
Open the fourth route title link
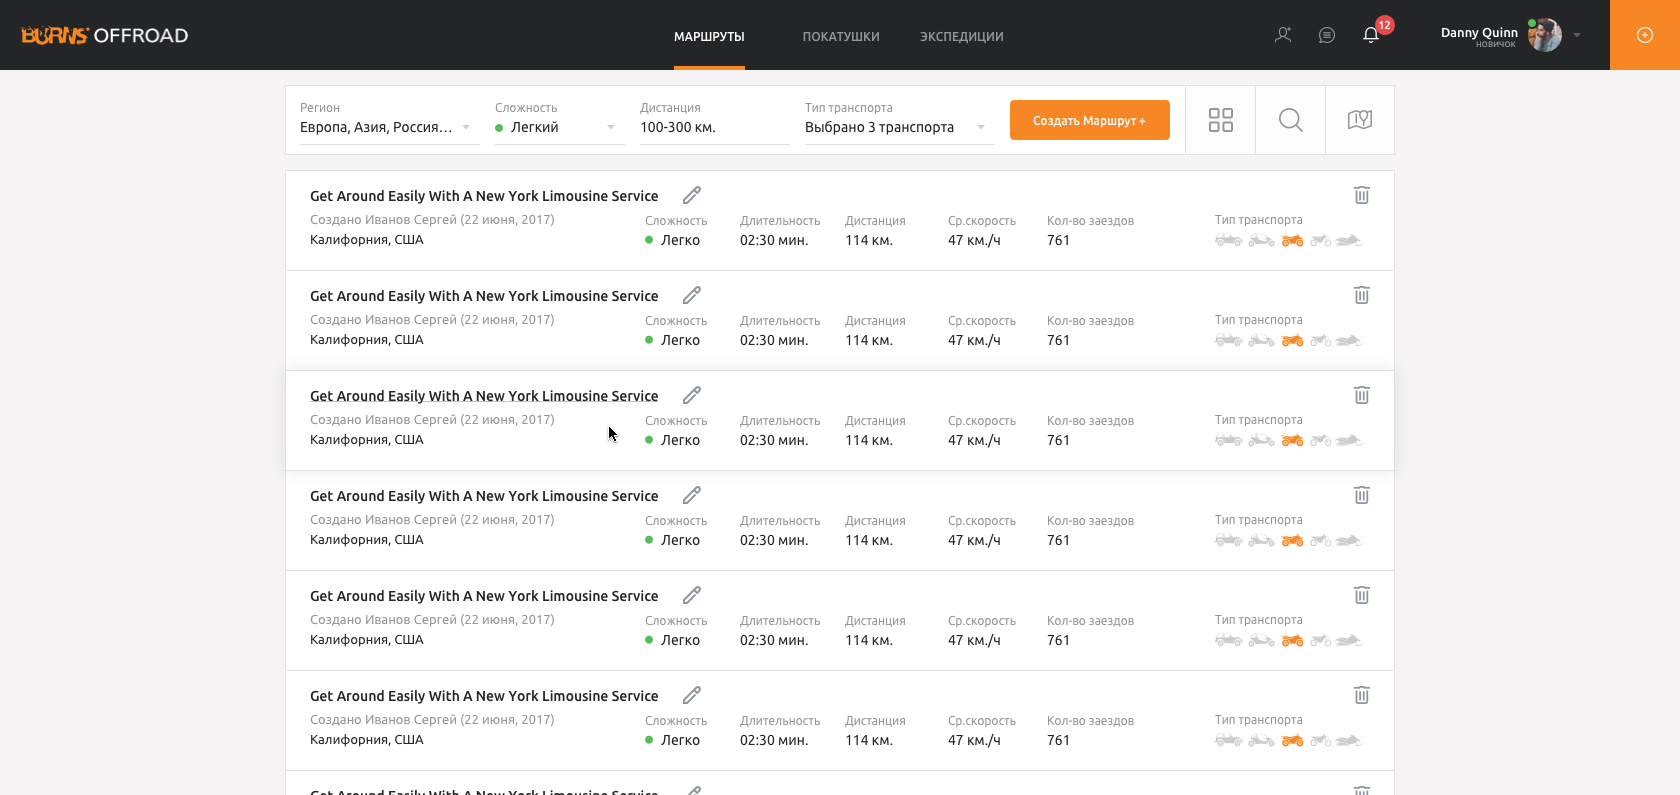click(x=484, y=496)
